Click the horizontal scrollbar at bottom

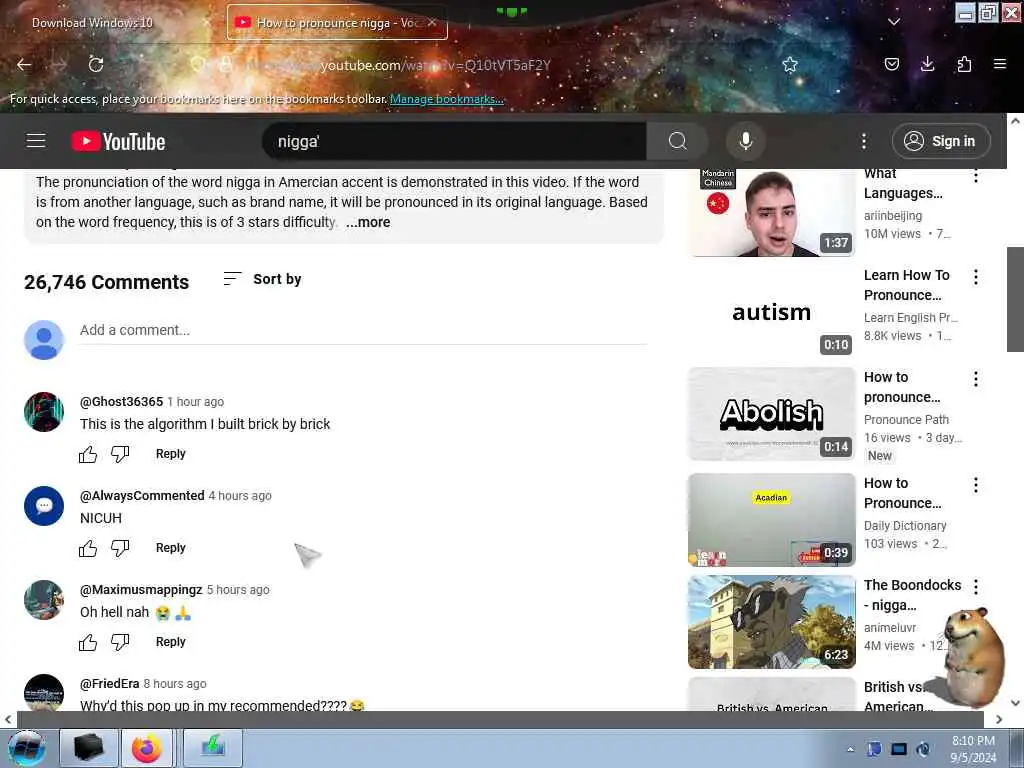500,719
